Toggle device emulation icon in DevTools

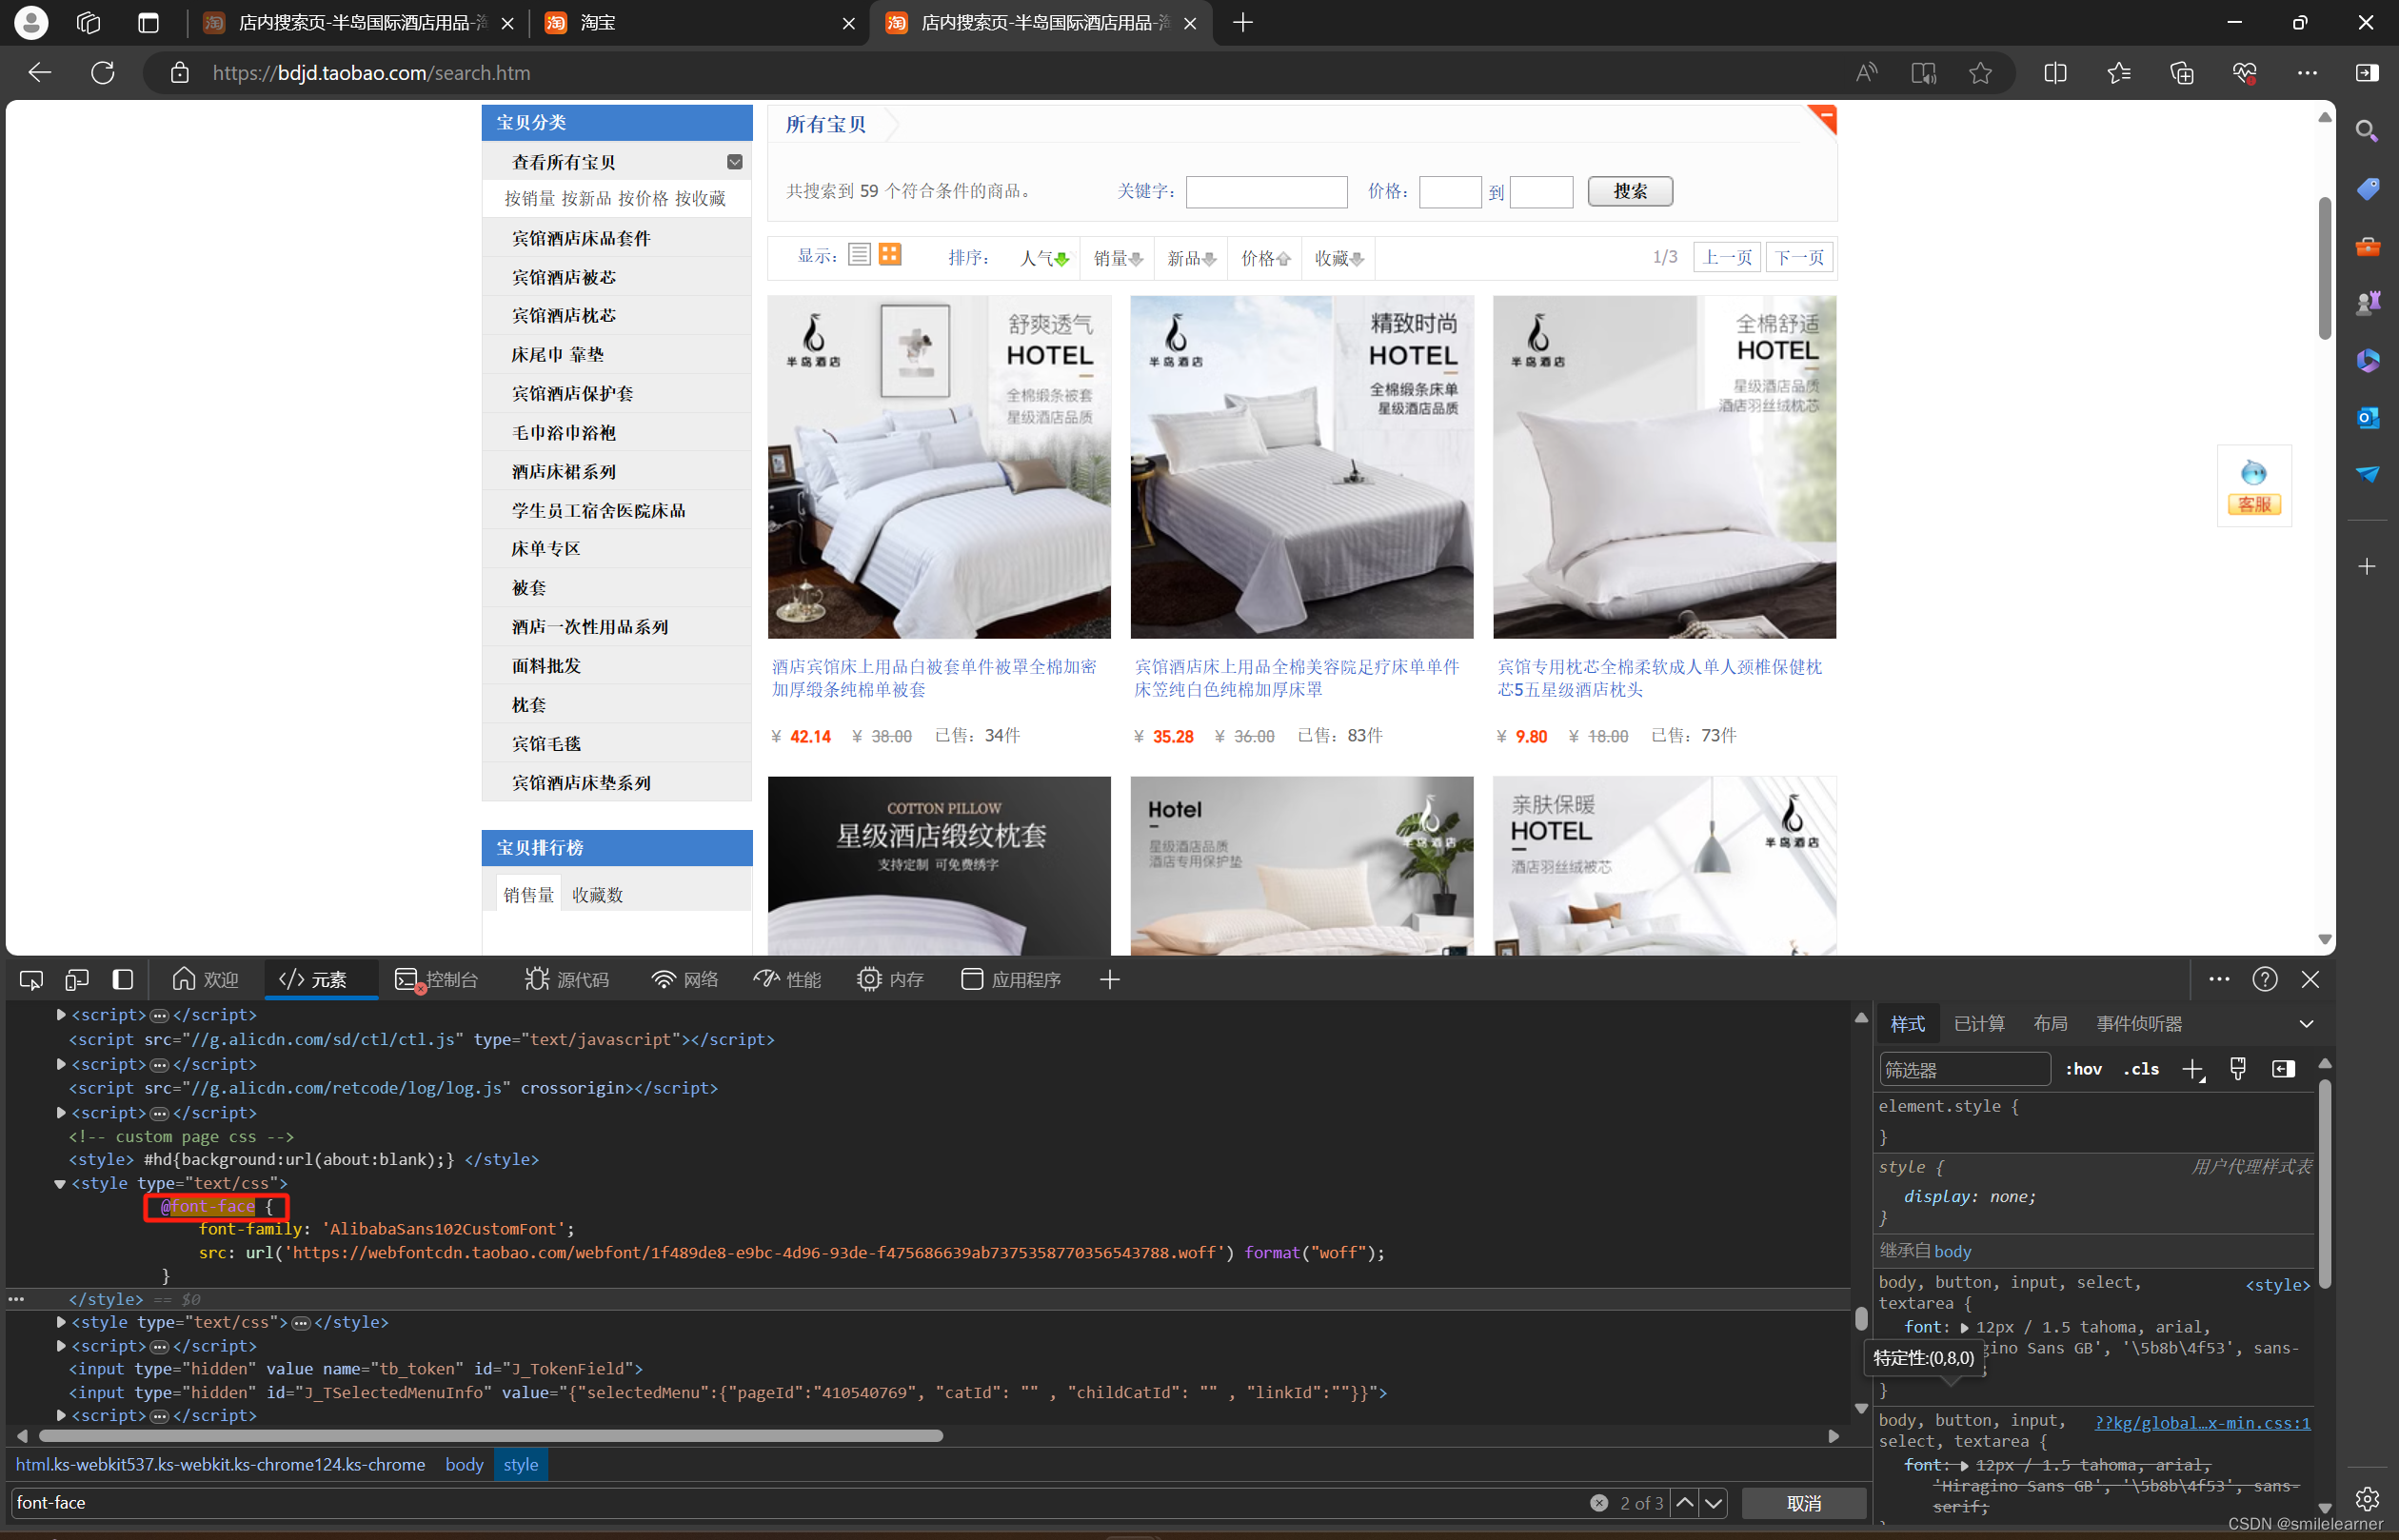77,979
